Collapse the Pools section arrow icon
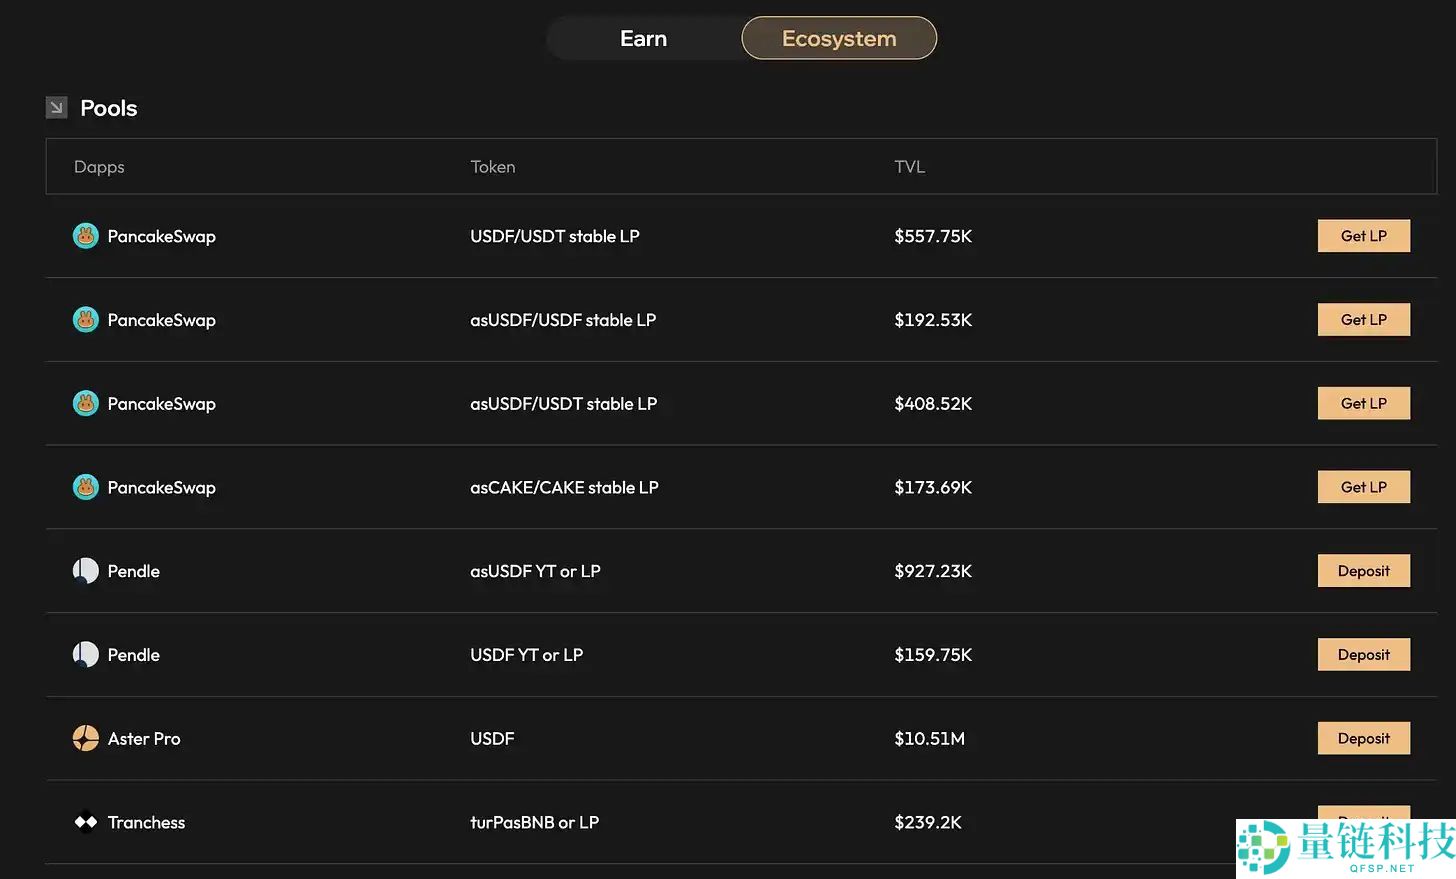Screen dimensions: 1456x879 [57, 107]
